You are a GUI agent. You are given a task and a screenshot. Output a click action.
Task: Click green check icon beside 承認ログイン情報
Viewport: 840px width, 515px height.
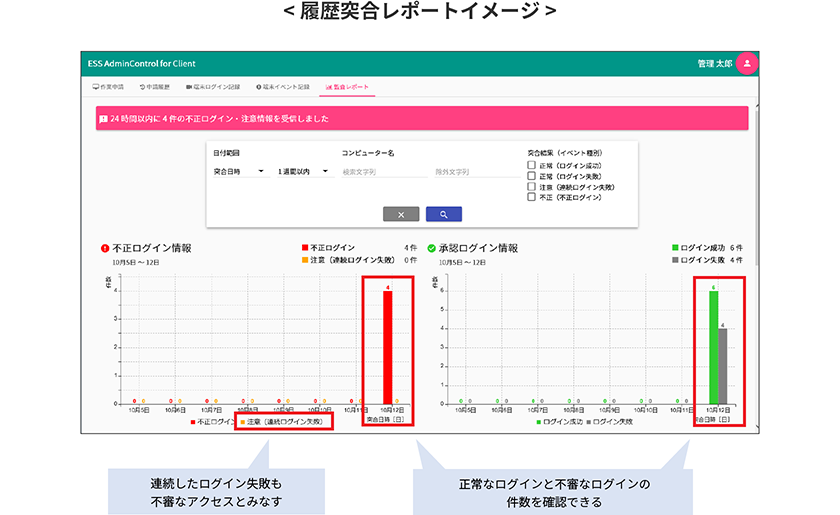[x=431, y=248]
